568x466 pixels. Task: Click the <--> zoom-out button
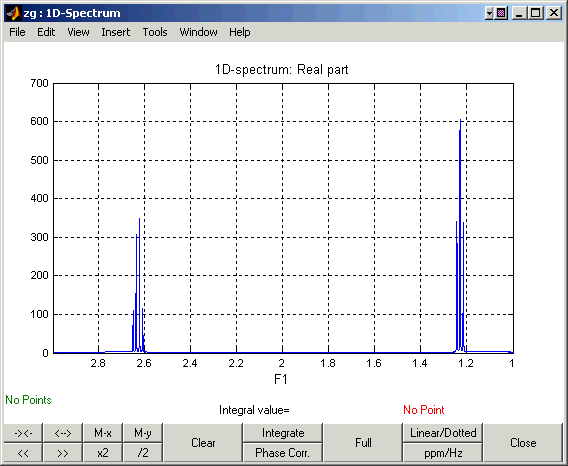tap(63, 433)
